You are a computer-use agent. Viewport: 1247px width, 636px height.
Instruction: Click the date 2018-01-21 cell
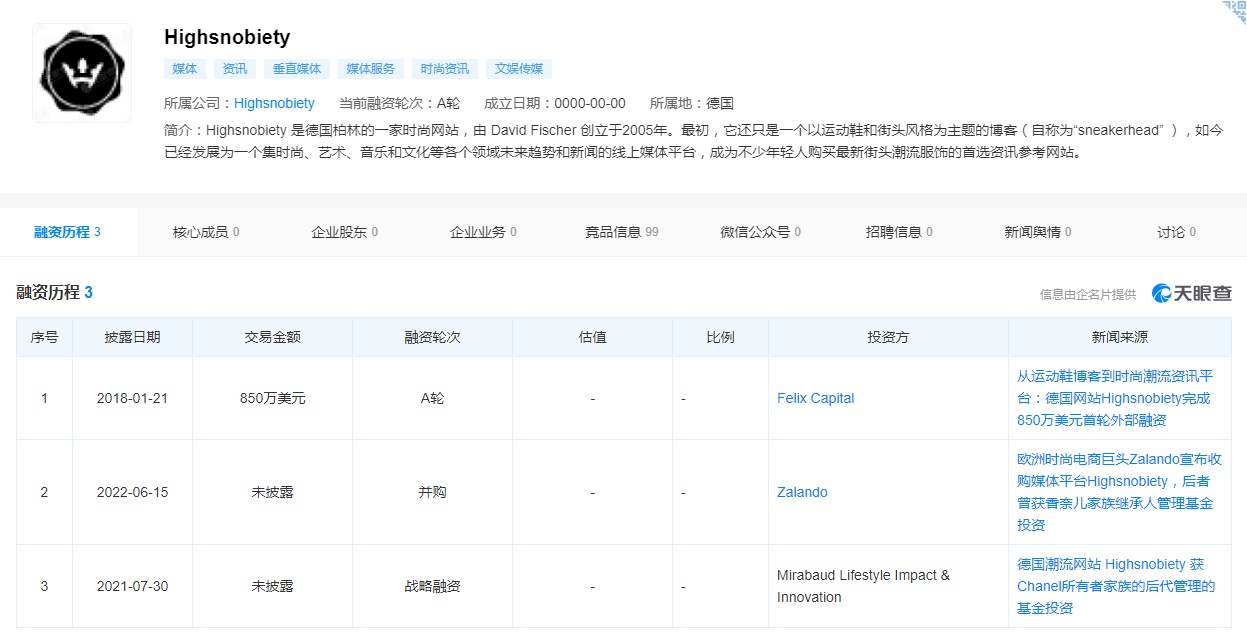[x=132, y=398]
